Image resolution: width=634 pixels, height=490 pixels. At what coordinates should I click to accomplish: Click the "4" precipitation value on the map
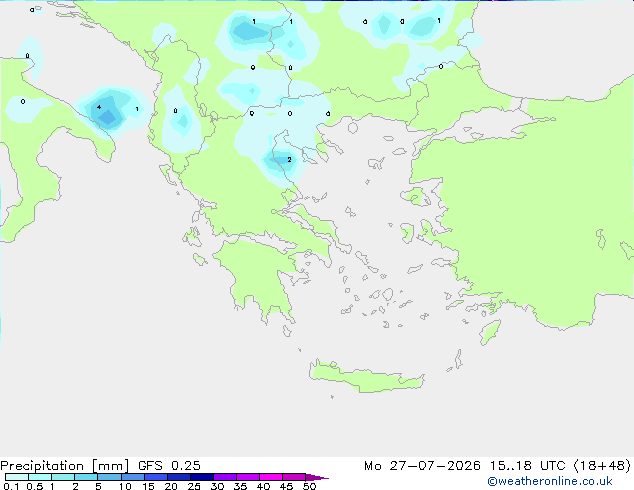pos(99,107)
